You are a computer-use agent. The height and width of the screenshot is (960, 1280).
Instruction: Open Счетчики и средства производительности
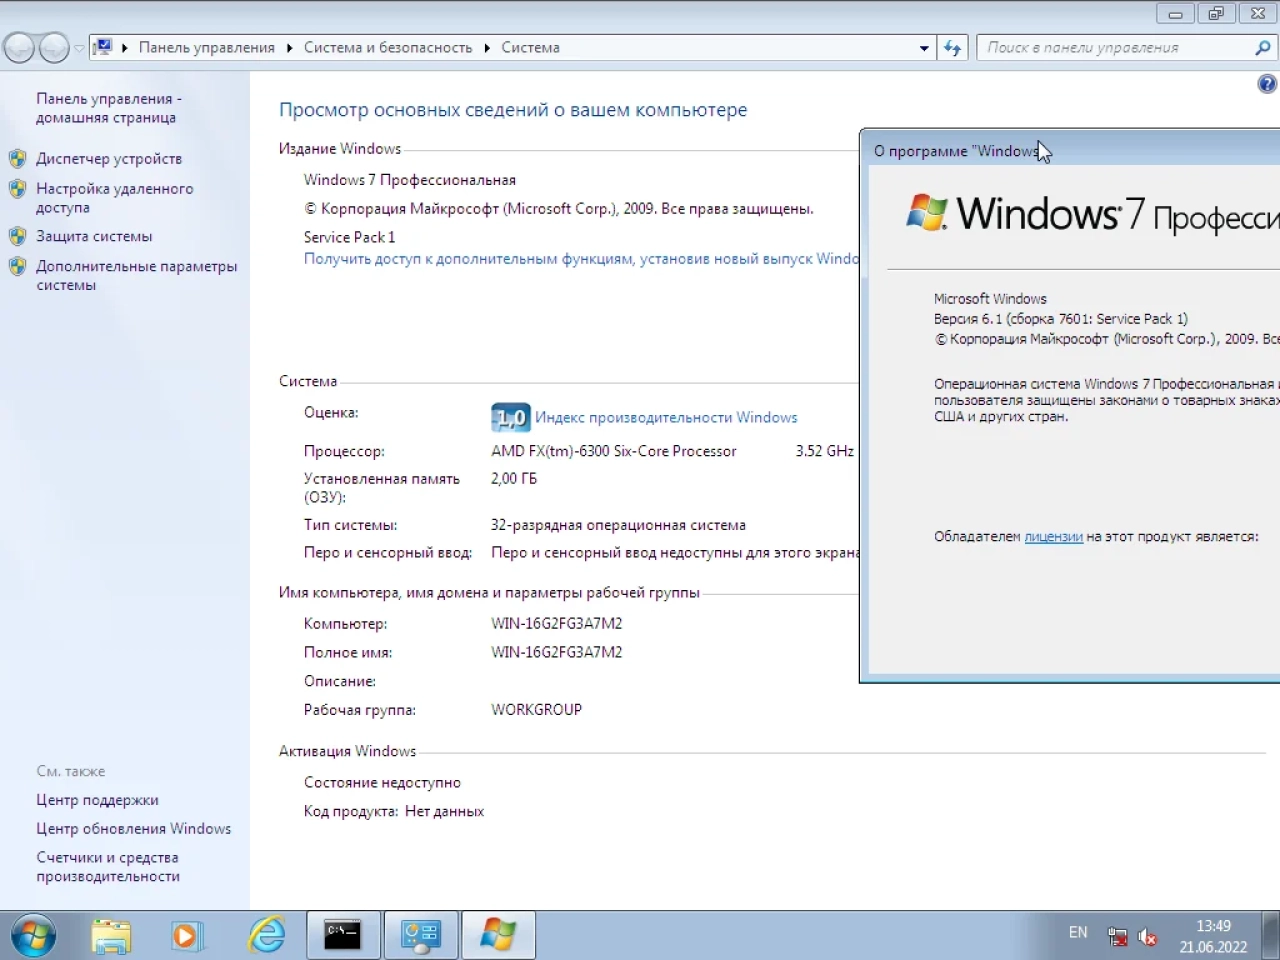pos(108,867)
